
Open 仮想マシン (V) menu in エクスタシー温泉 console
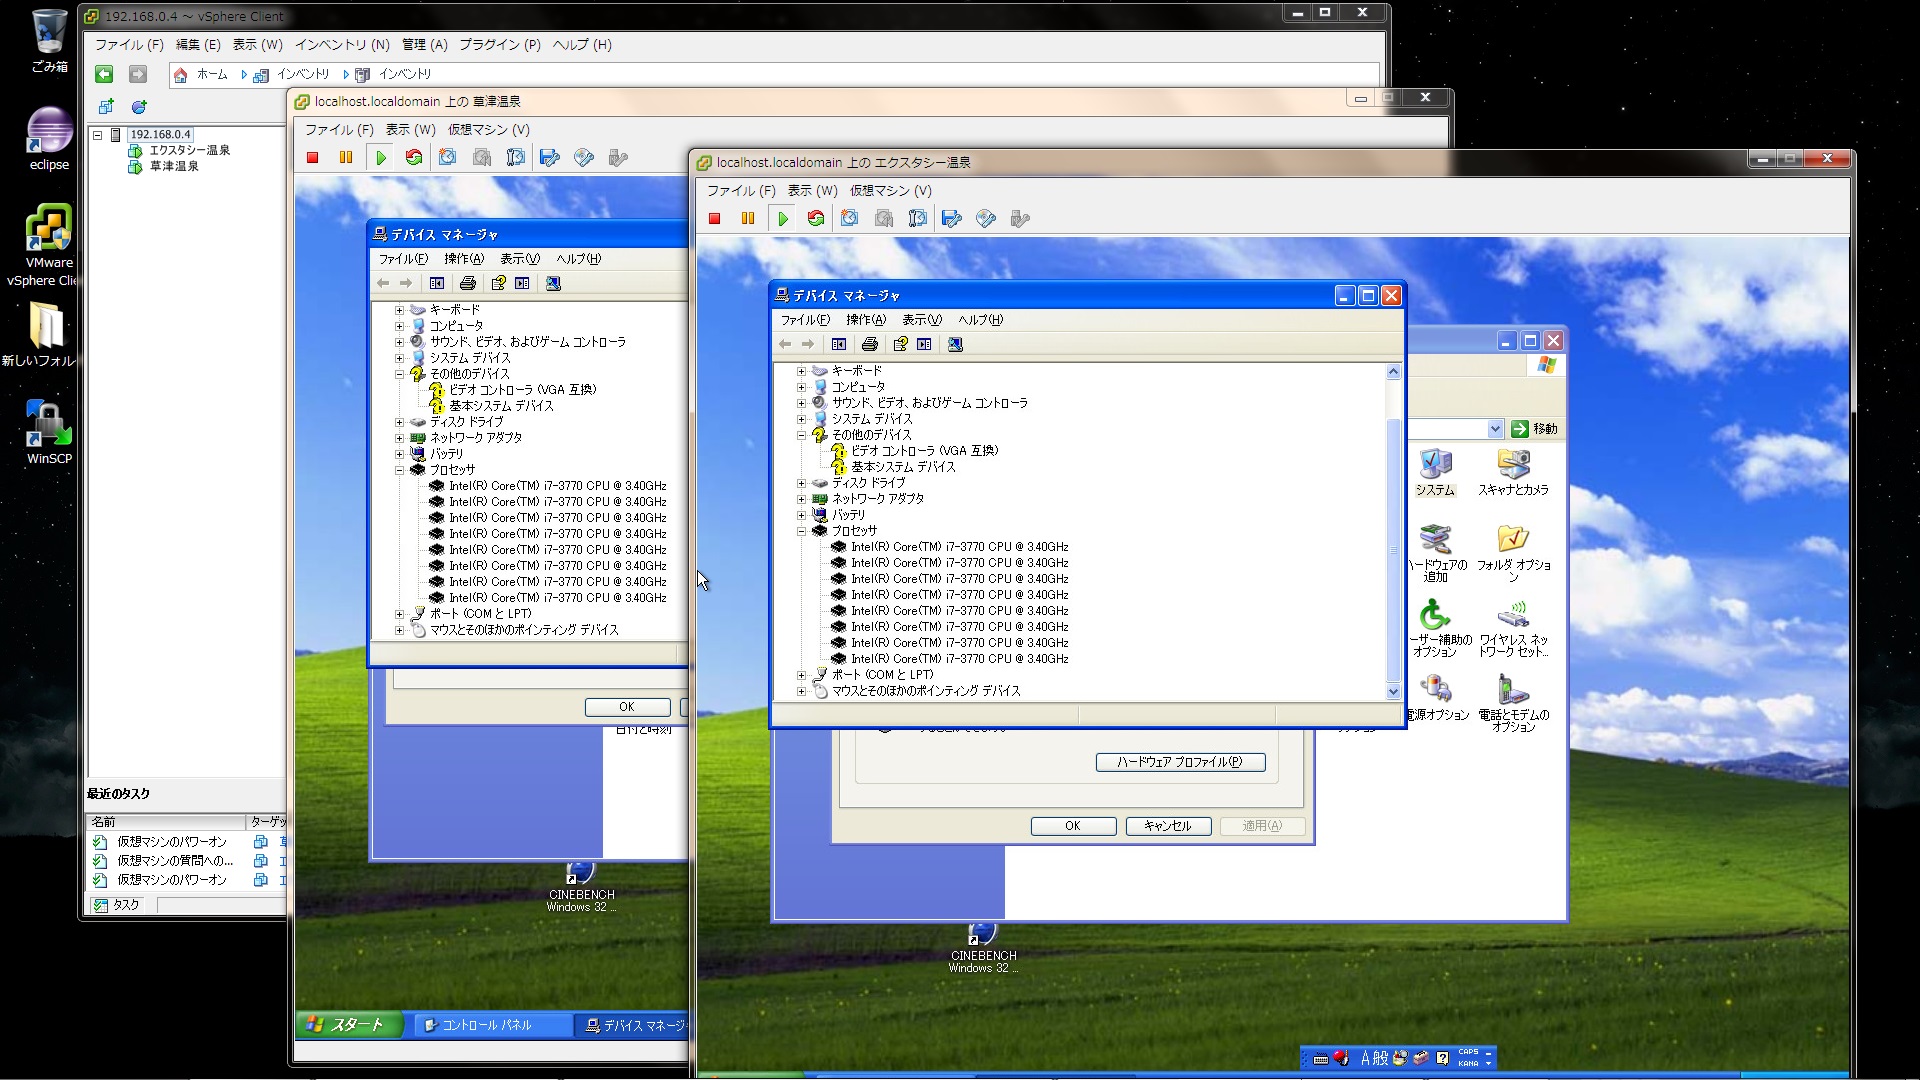890,190
